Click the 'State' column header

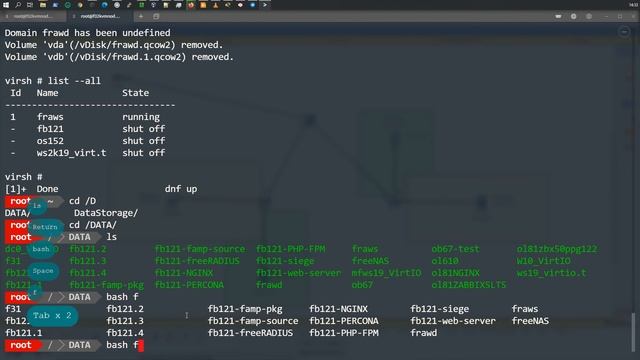136,93
